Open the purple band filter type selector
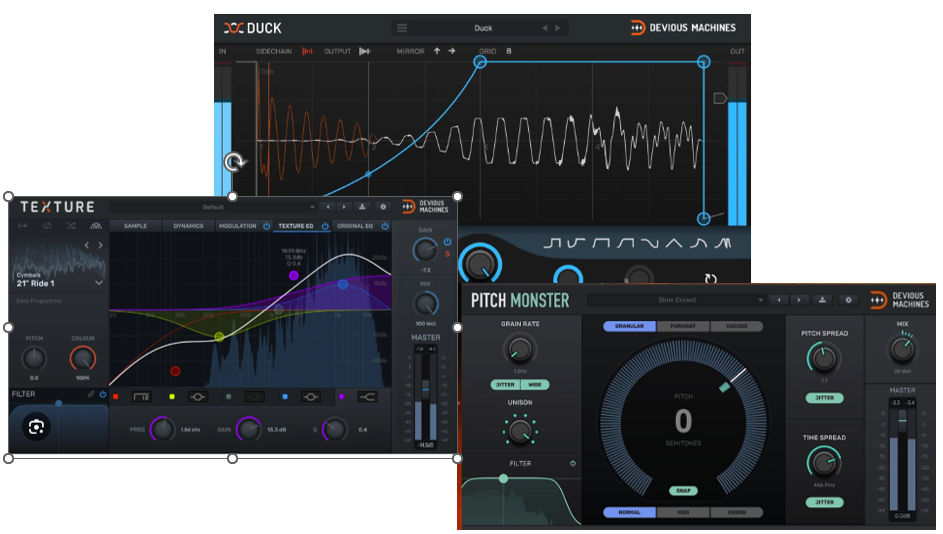Viewport: 943px width, 534px height. 367,397
